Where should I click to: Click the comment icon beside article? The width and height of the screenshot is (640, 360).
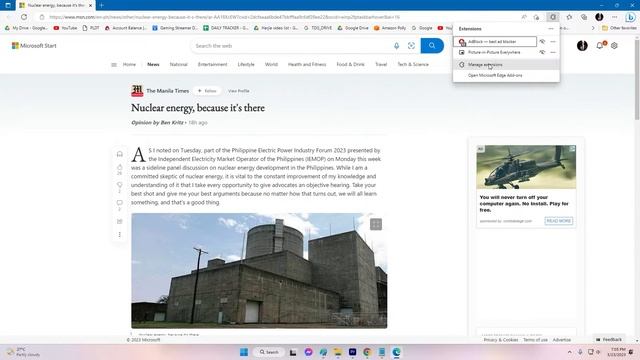click(120, 203)
